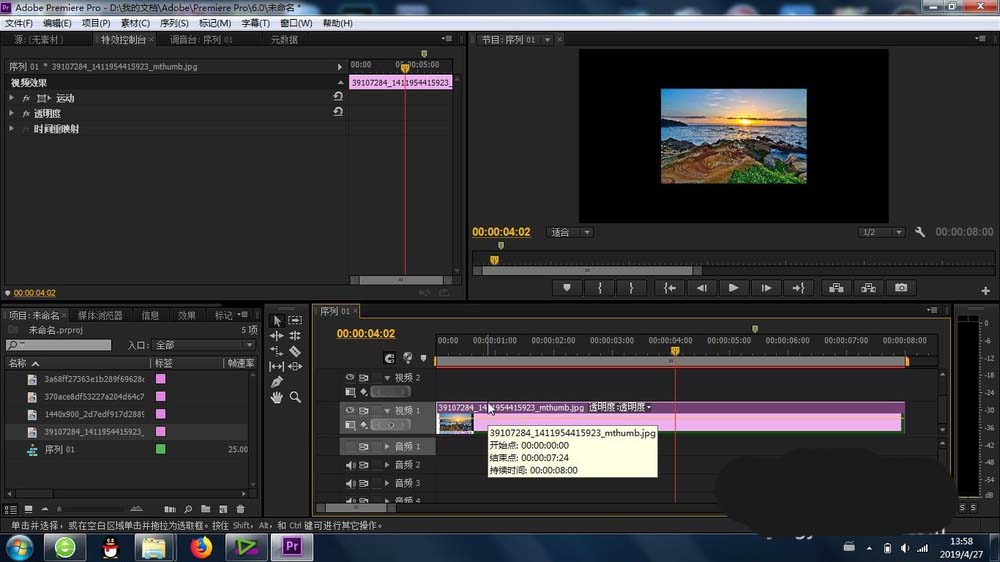The height and width of the screenshot is (562, 1000).
Task: Open button editor plus in program monitor
Action: [985, 290]
